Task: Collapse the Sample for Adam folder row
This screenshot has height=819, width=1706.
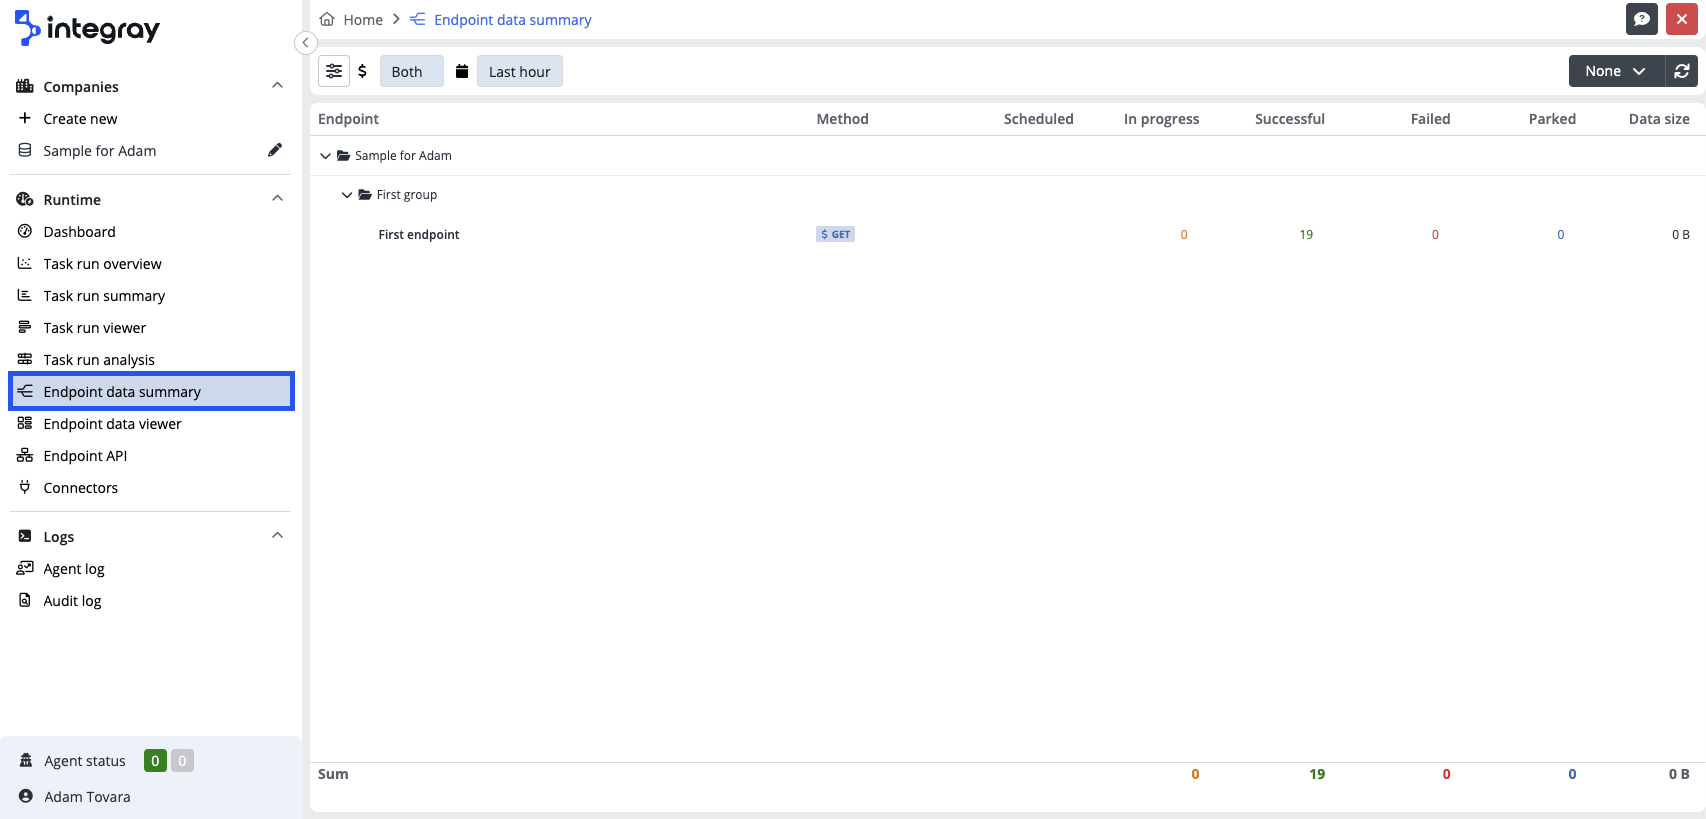Action: [x=325, y=156]
